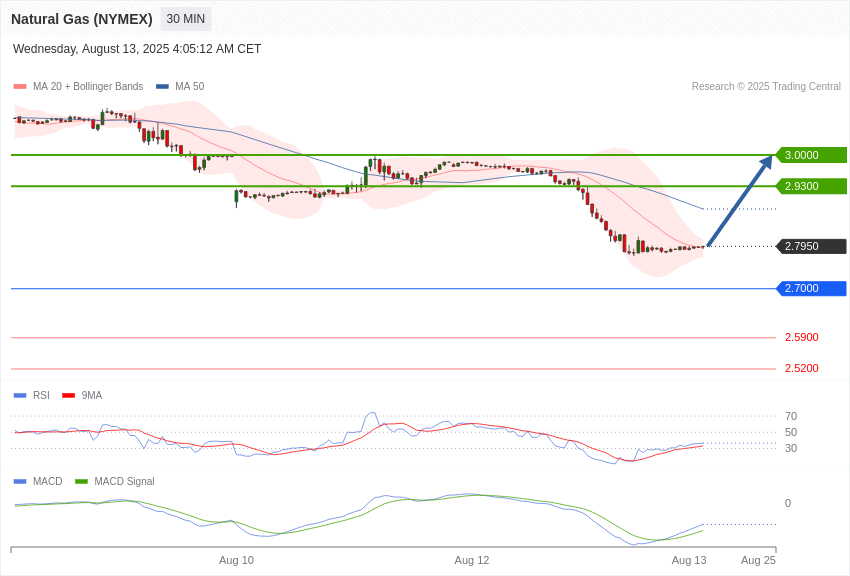Click the MA 20 + Bollinger Bands legend swatch

tap(20, 87)
